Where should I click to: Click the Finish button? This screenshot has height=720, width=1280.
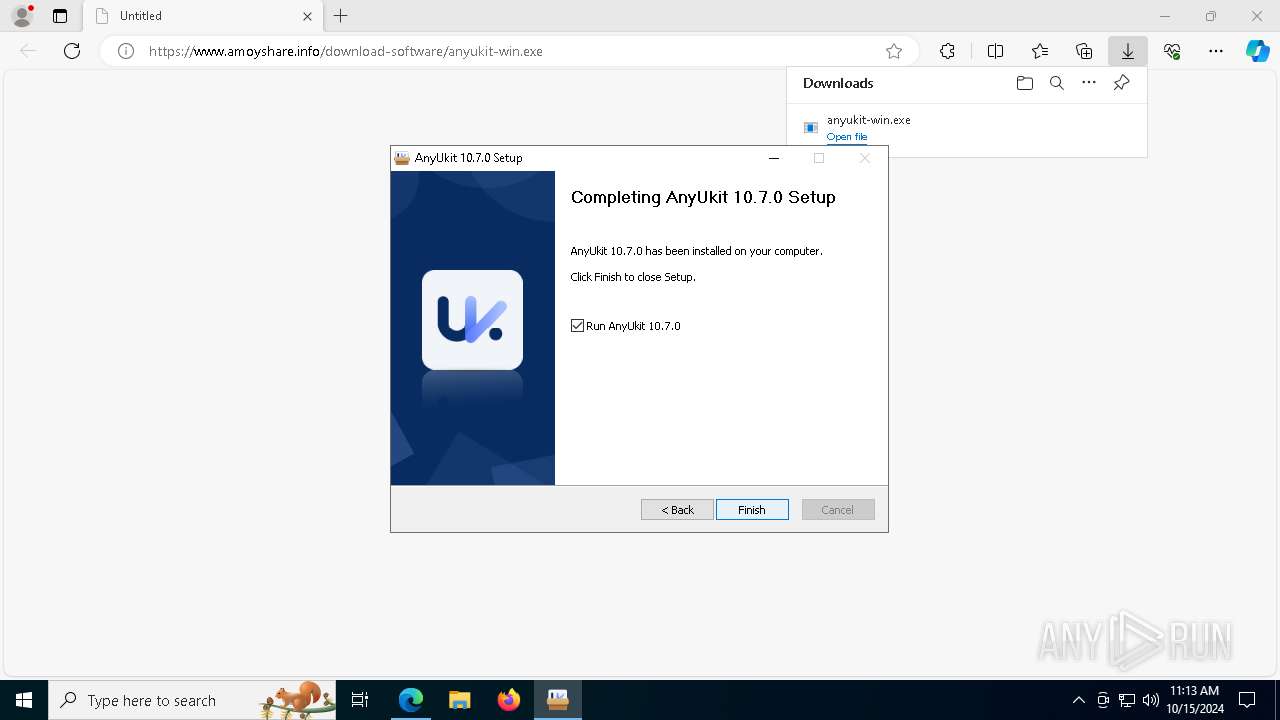coord(752,510)
